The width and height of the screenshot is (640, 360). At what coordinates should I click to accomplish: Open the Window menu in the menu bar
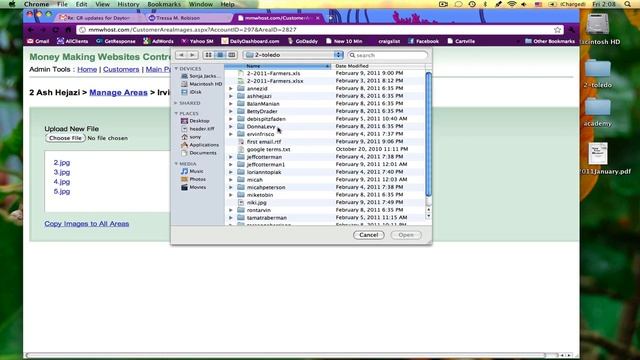[x=200, y=4]
